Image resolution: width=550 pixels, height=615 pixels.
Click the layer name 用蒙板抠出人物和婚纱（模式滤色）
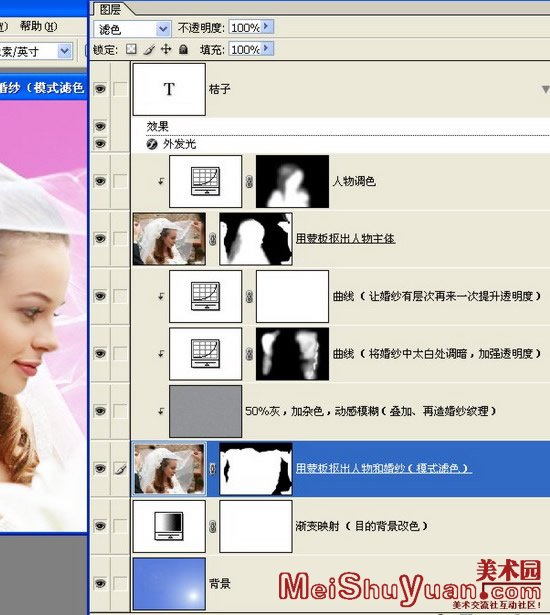point(383,469)
